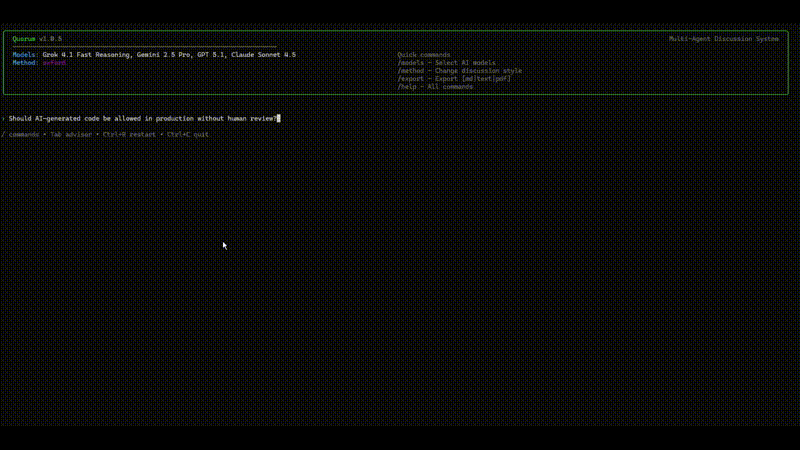800x450 pixels.
Task: Click the 'Ctrl+R restart' footer hint
Action: (x=129, y=135)
